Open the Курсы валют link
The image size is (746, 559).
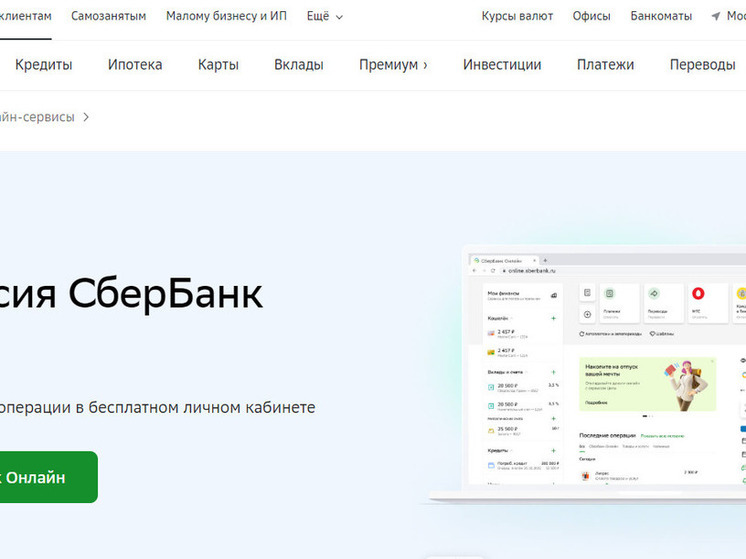click(x=517, y=16)
